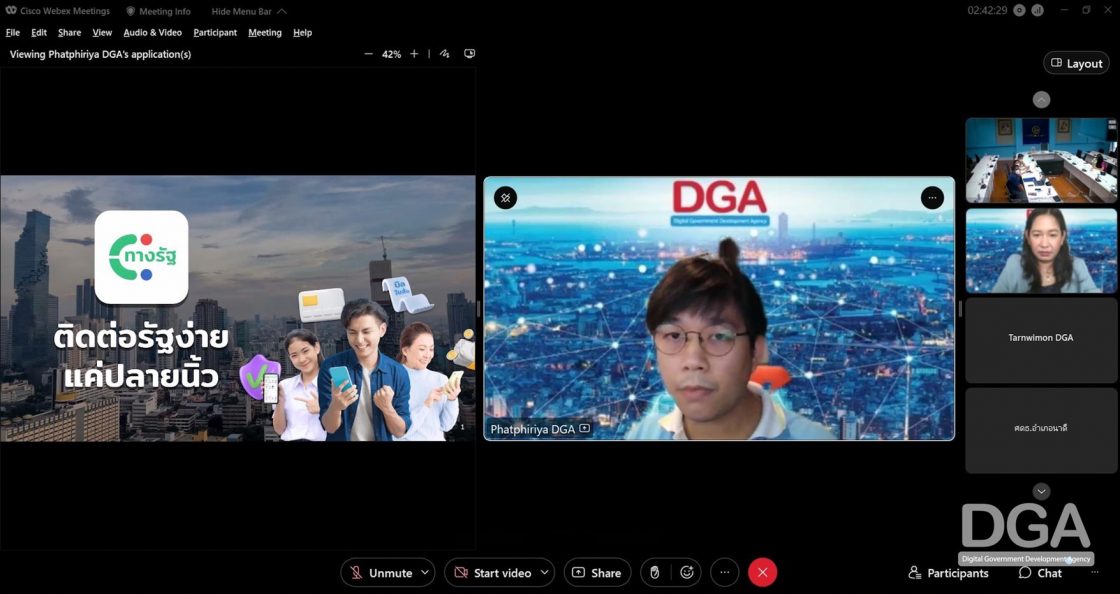Open the Participants panel
The width and height of the screenshot is (1120, 594).
click(949, 573)
